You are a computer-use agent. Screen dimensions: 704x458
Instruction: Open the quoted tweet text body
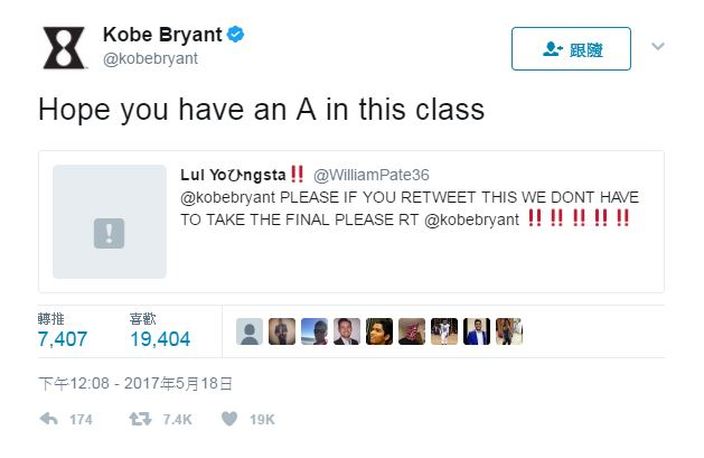coord(409,208)
